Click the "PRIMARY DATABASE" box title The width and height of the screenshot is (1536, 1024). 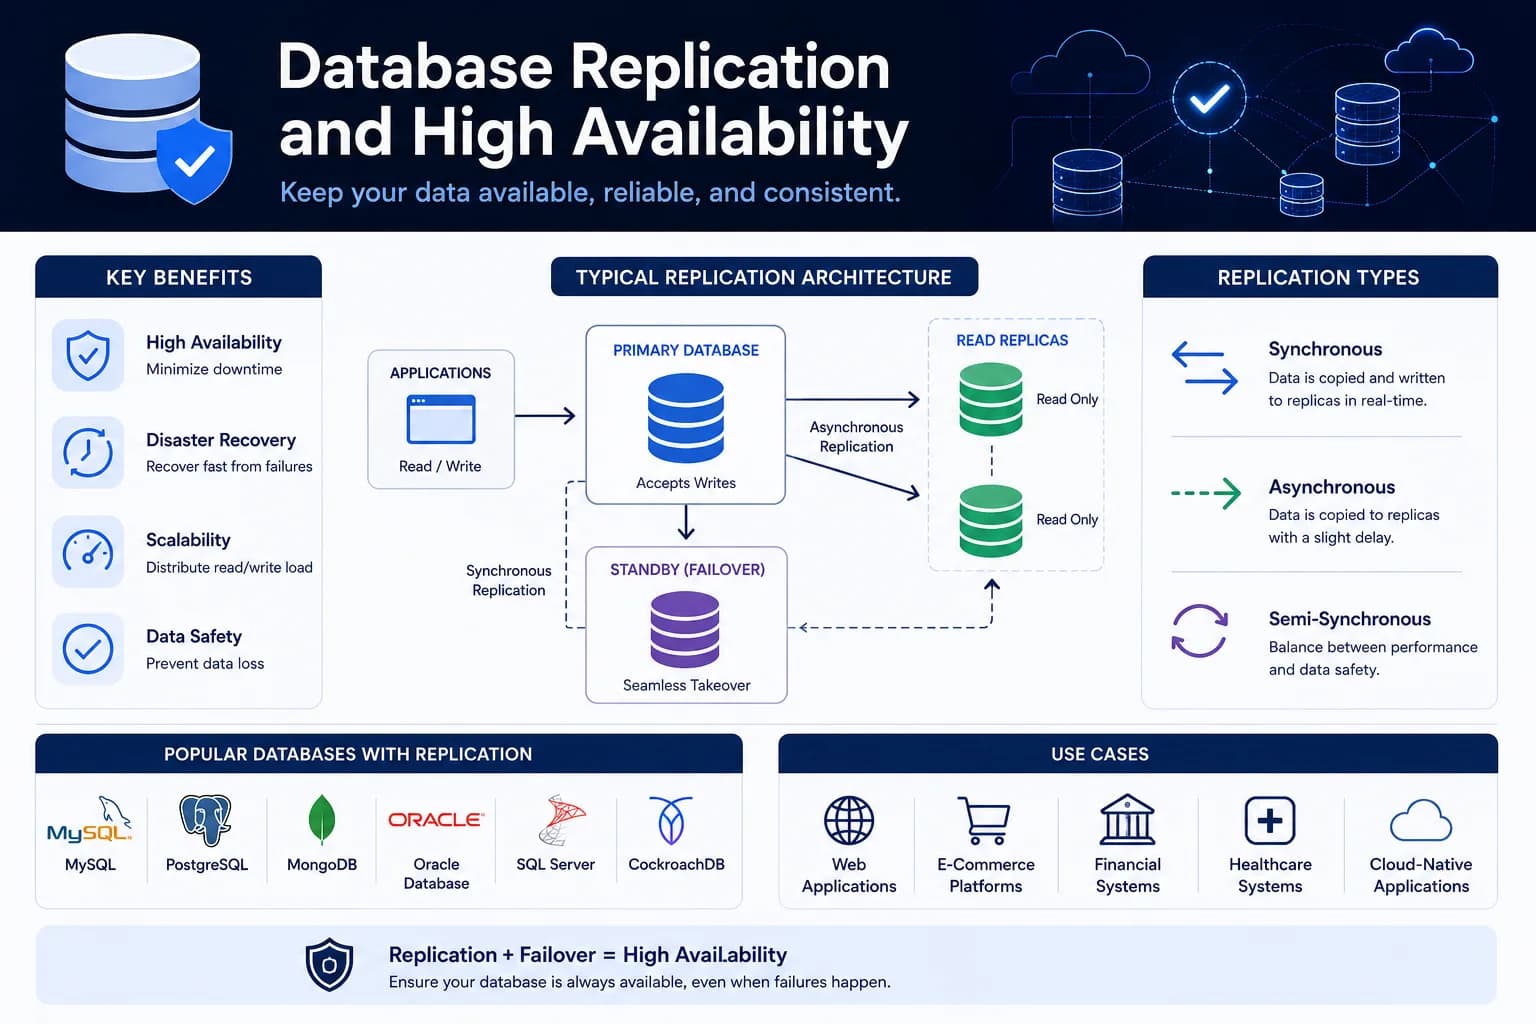[x=686, y=350]
